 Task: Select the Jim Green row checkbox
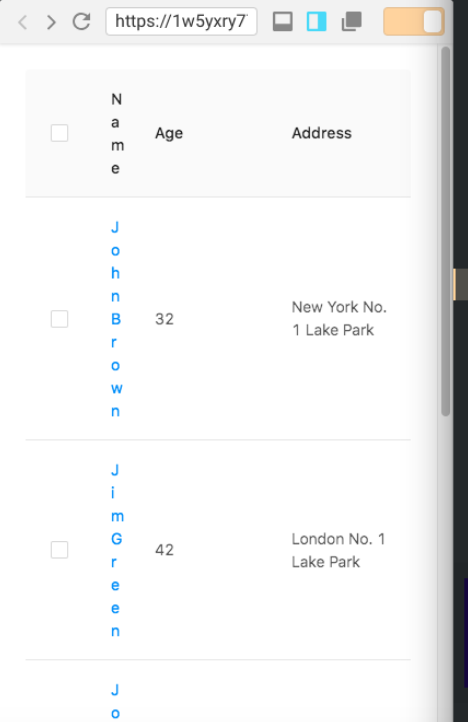[x=59, y=550]
